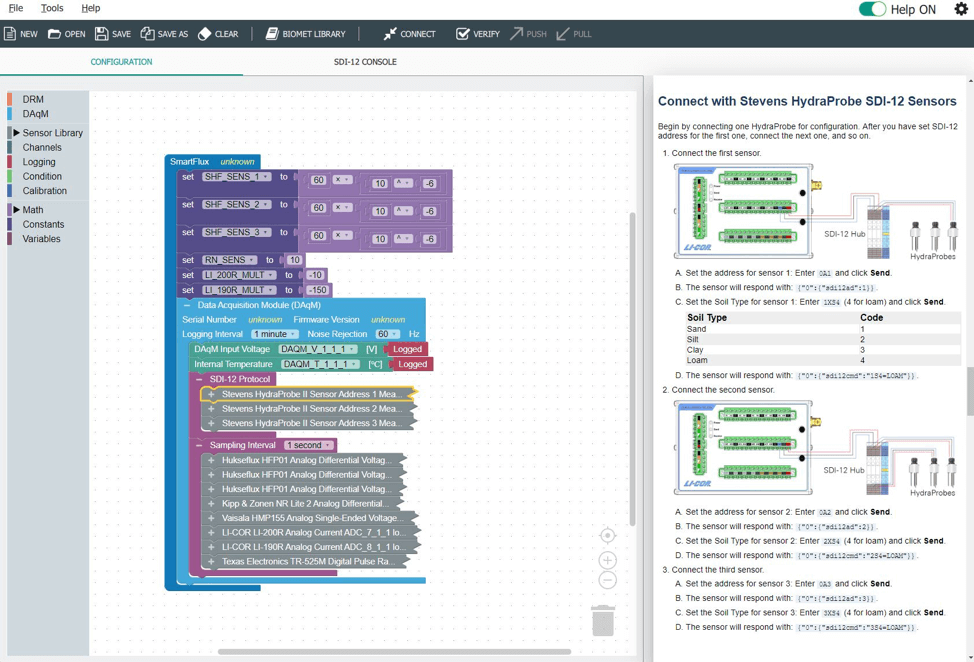Click the OPEN folder icon

click(55, 34)
